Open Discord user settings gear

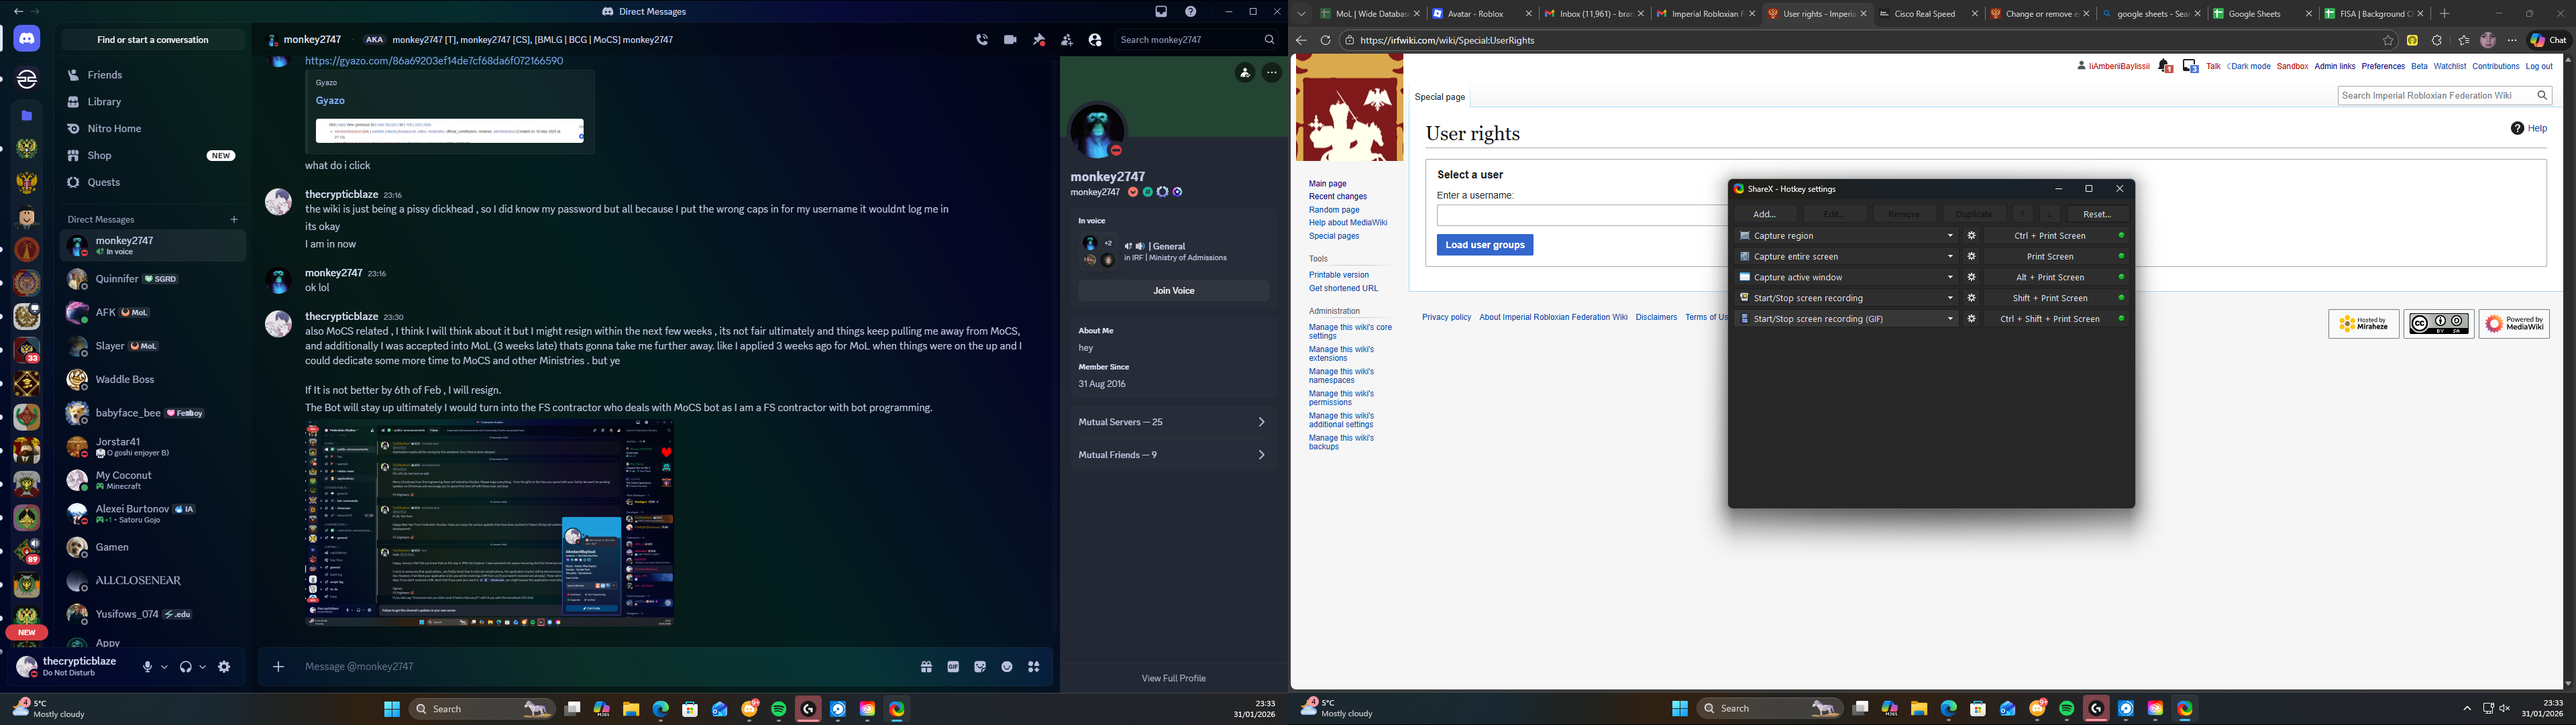click(224, 667)
